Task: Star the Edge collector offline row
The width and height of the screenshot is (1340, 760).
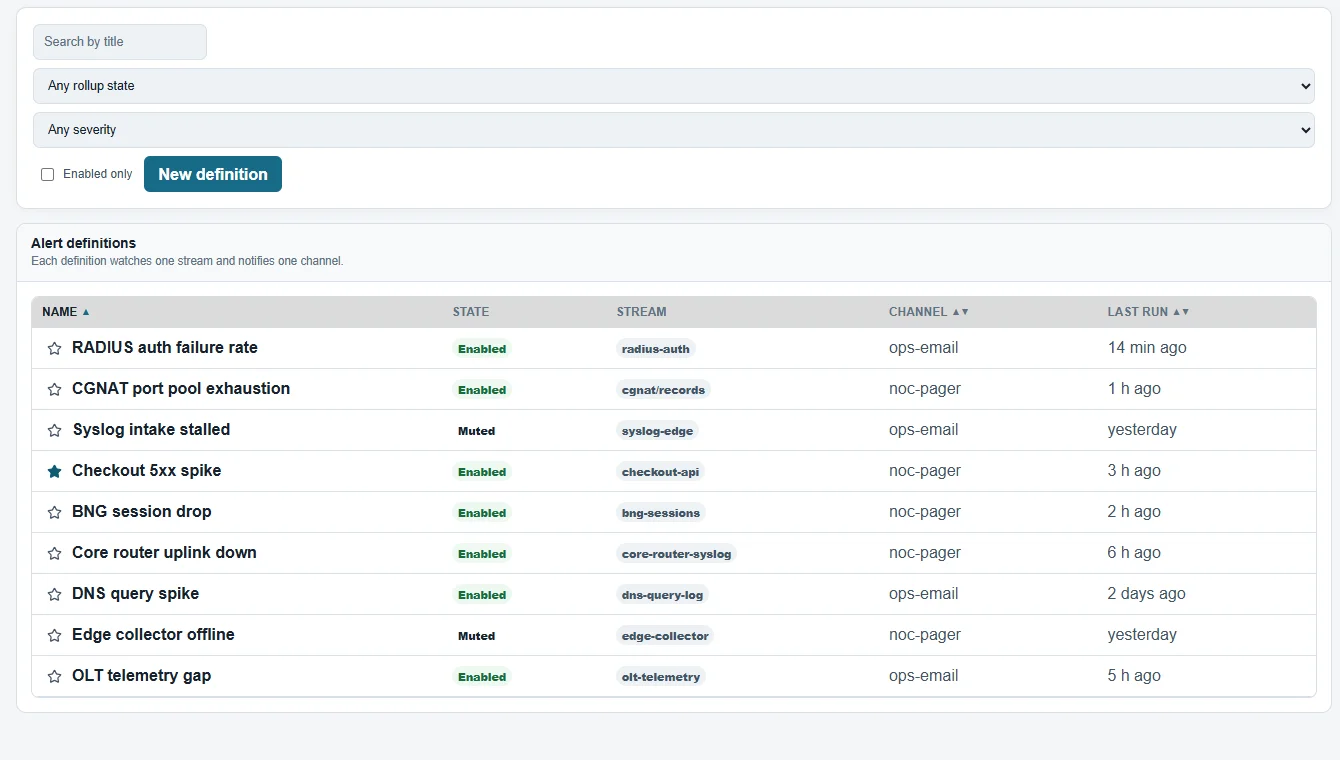Action: point(55,635)
